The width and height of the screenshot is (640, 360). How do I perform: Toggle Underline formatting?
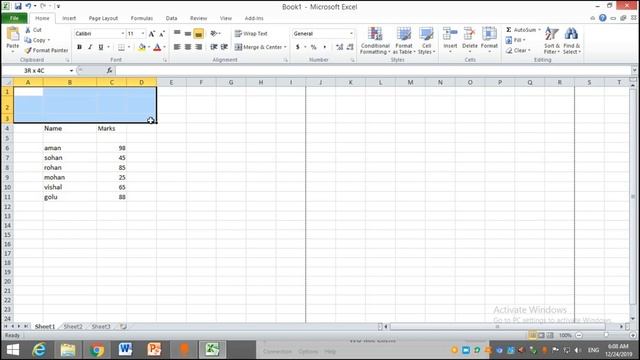click(x=100, y=47)
